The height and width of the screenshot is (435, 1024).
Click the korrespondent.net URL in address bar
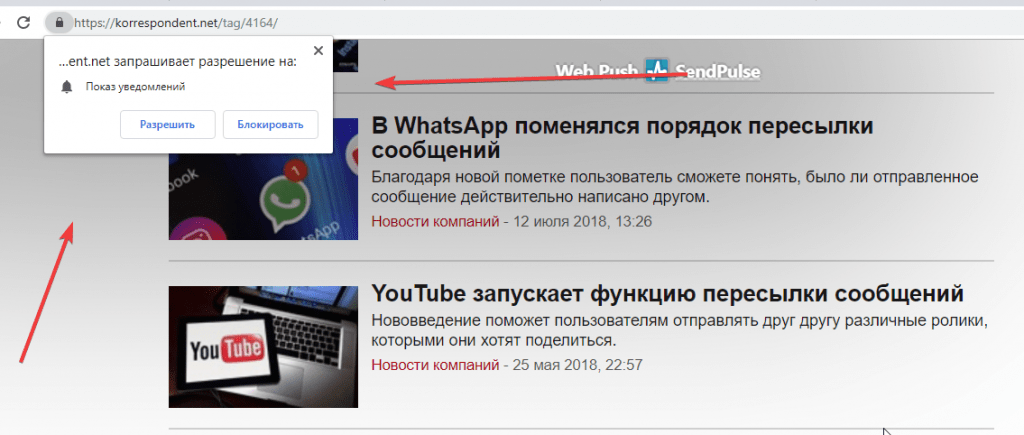coord(176,23)
